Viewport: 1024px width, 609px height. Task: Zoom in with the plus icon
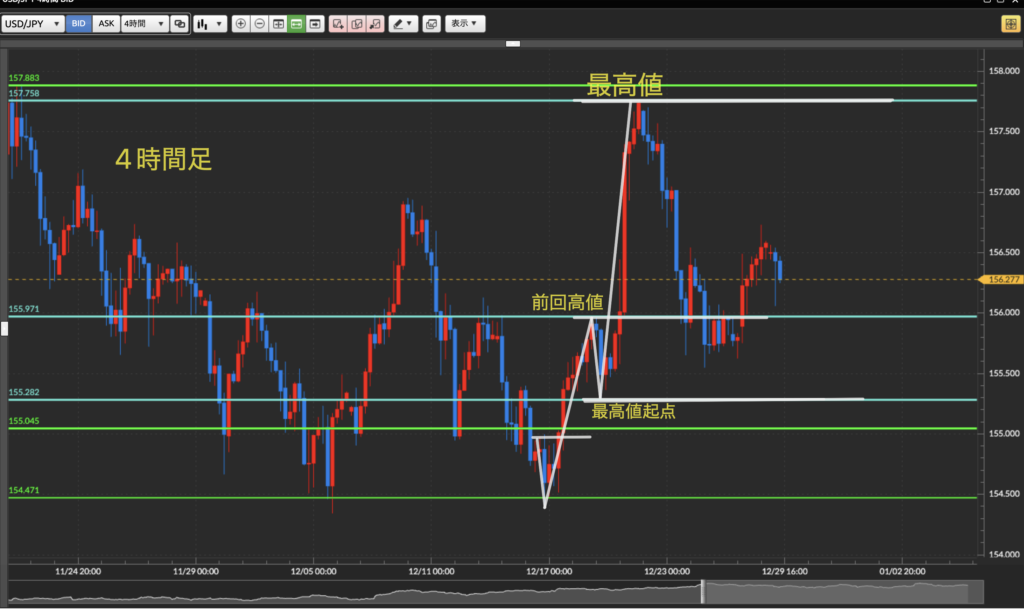pyautogui.click(x=241, y=23)
